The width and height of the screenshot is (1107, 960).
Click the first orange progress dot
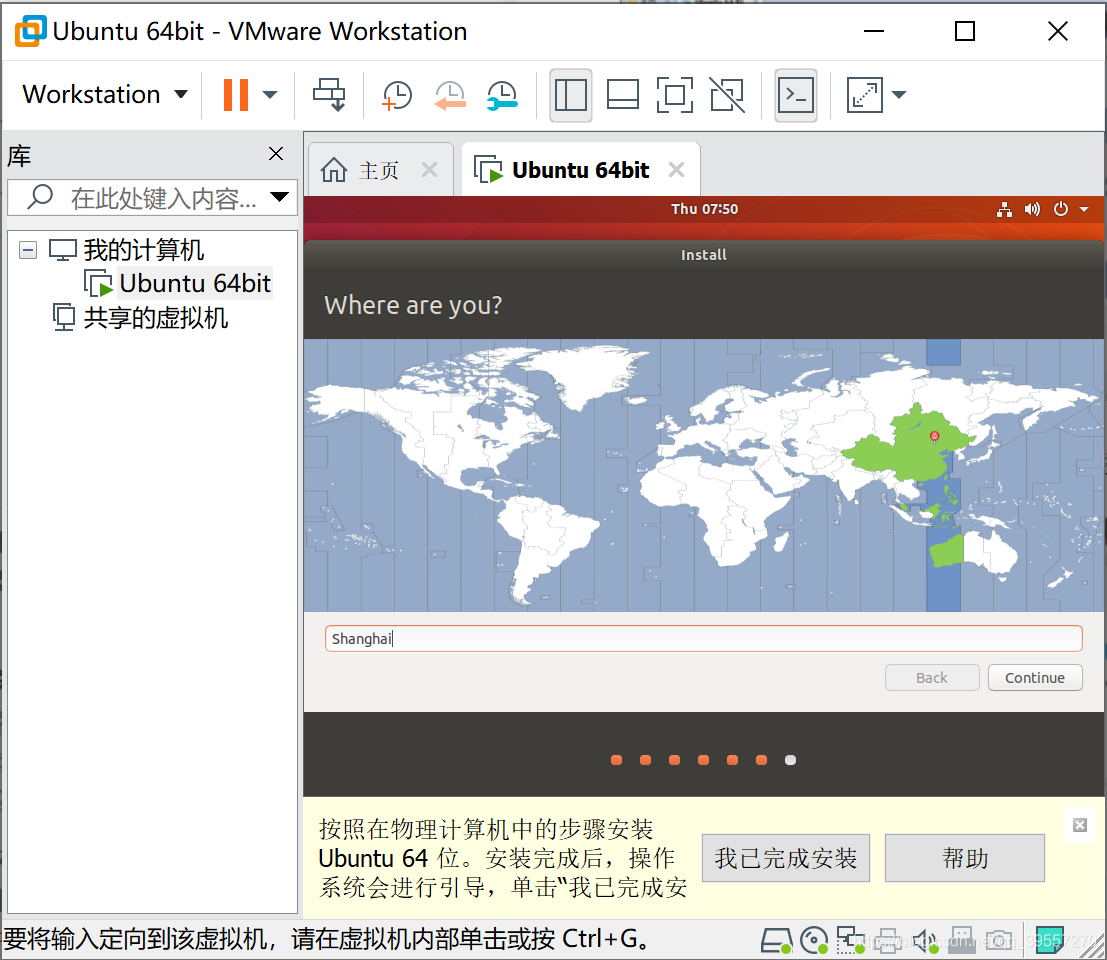pyautogui.click(x=616, y=760)
